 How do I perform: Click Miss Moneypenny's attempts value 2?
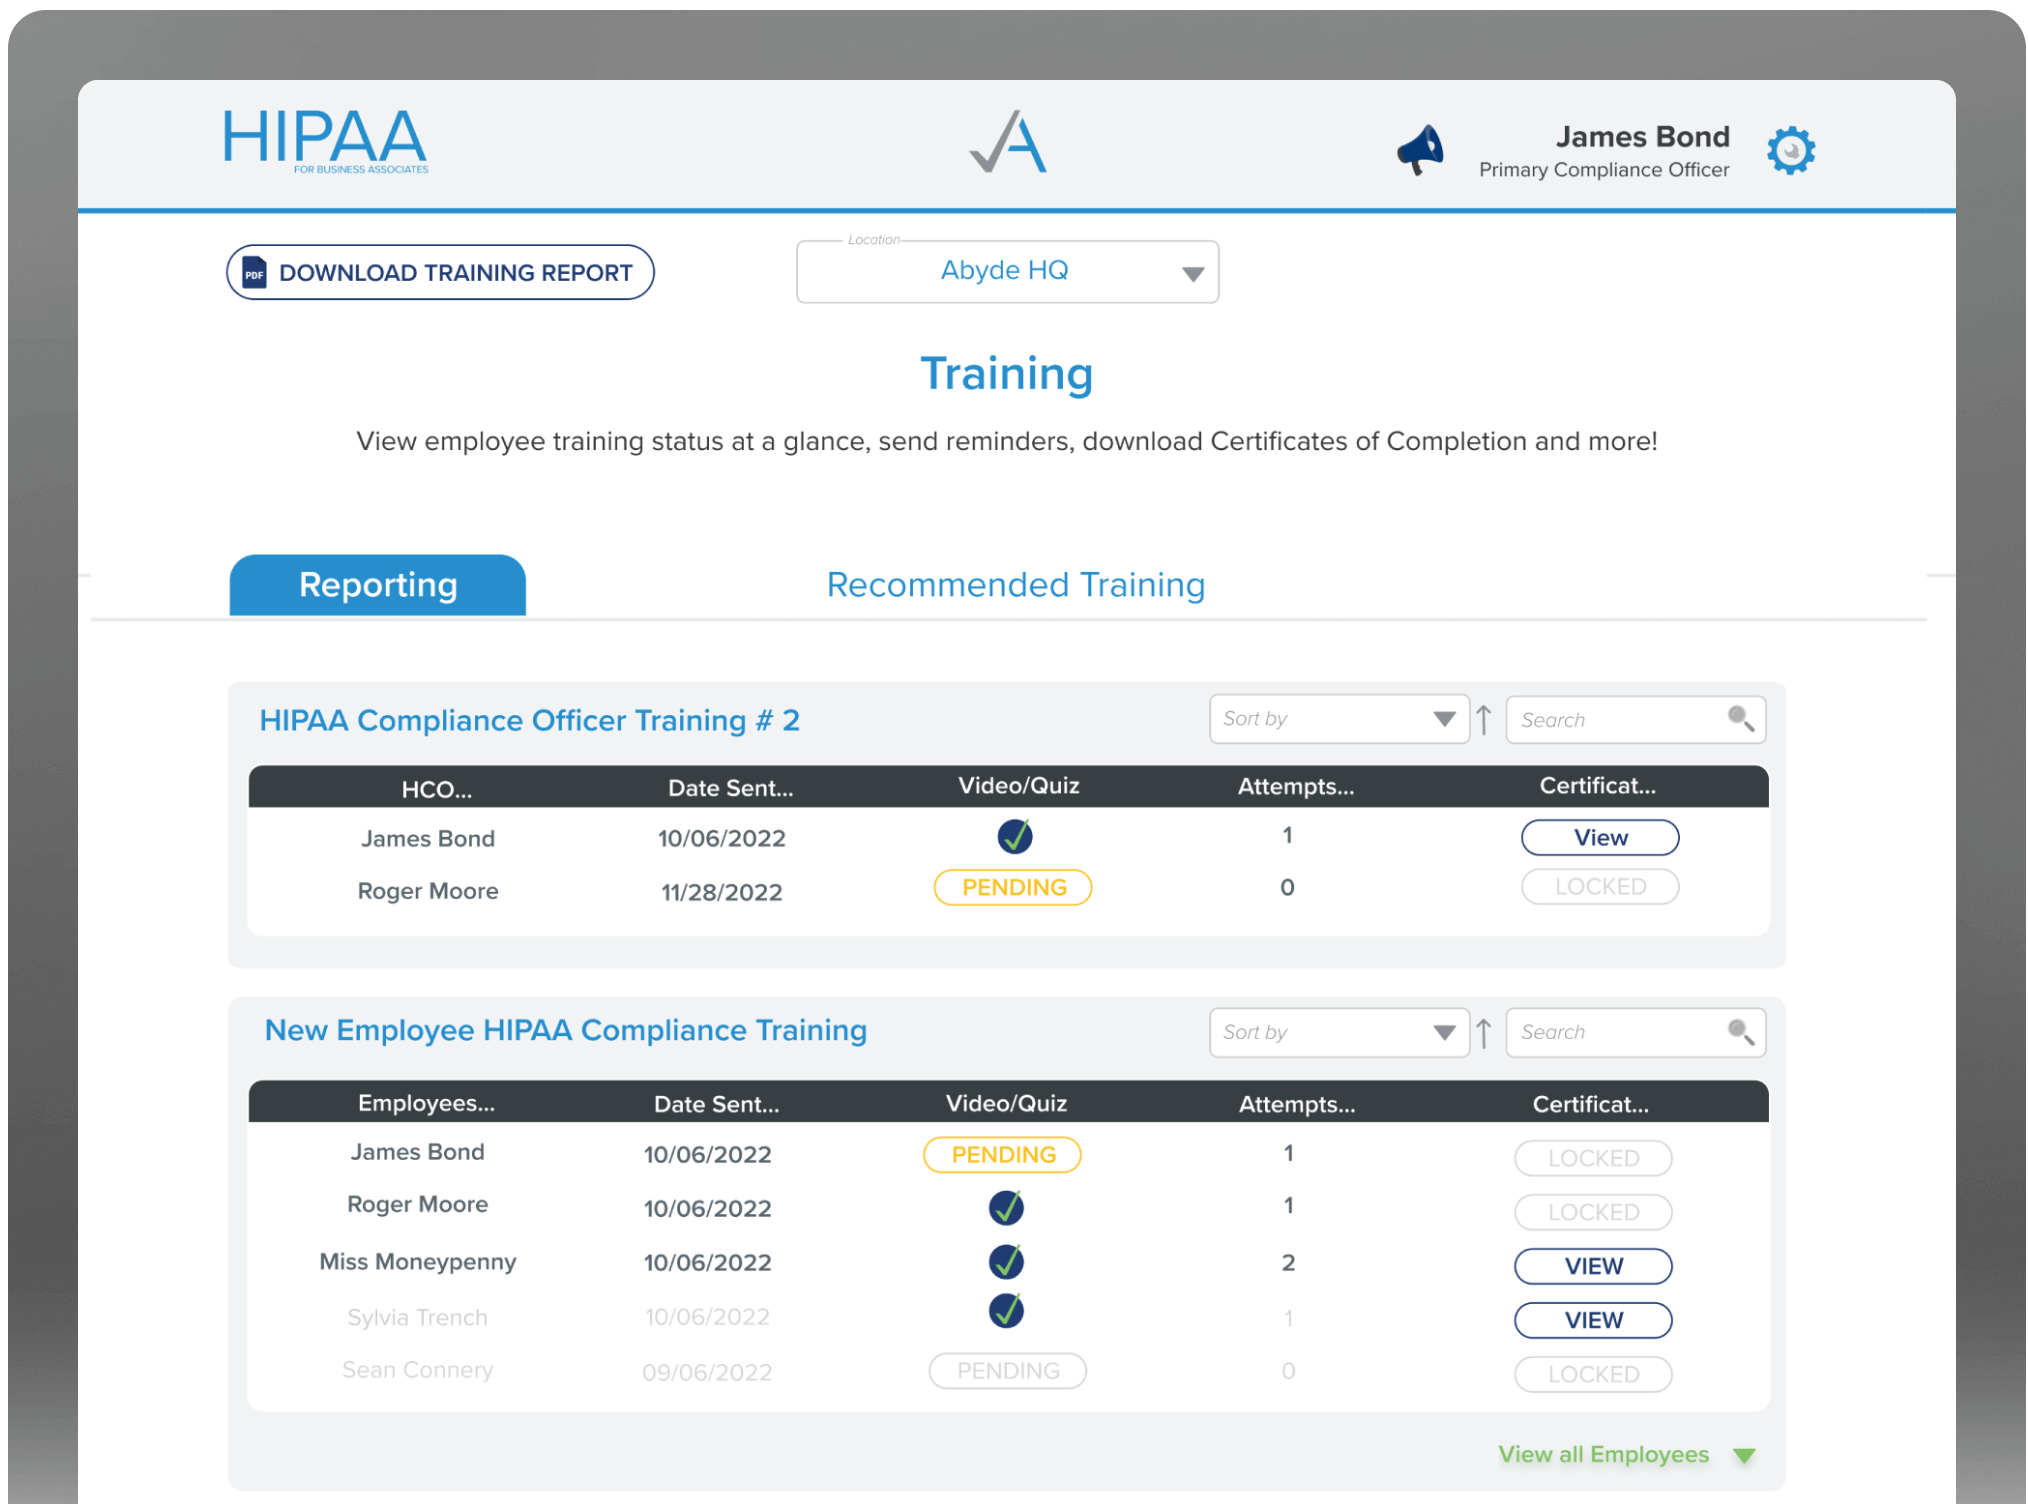click(x=1288, y=1263)
